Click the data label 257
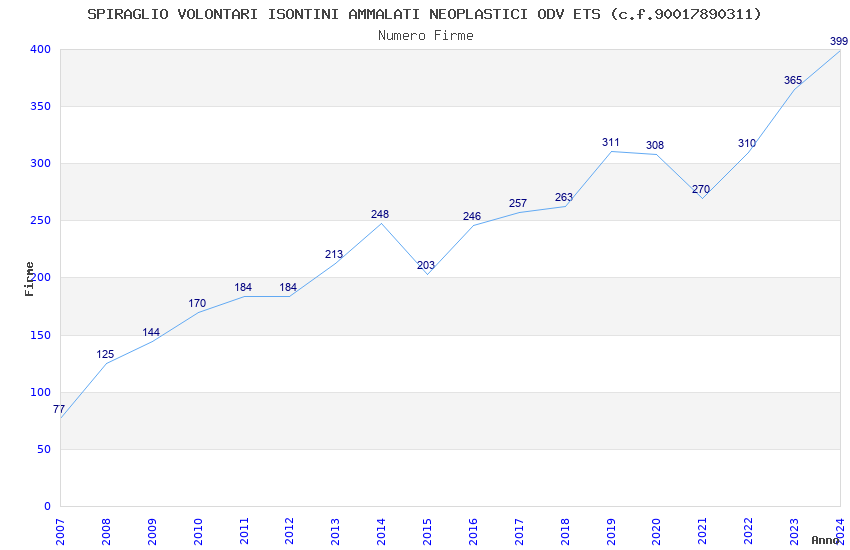This screenshot has height=550, width=850. coord(518,203)
